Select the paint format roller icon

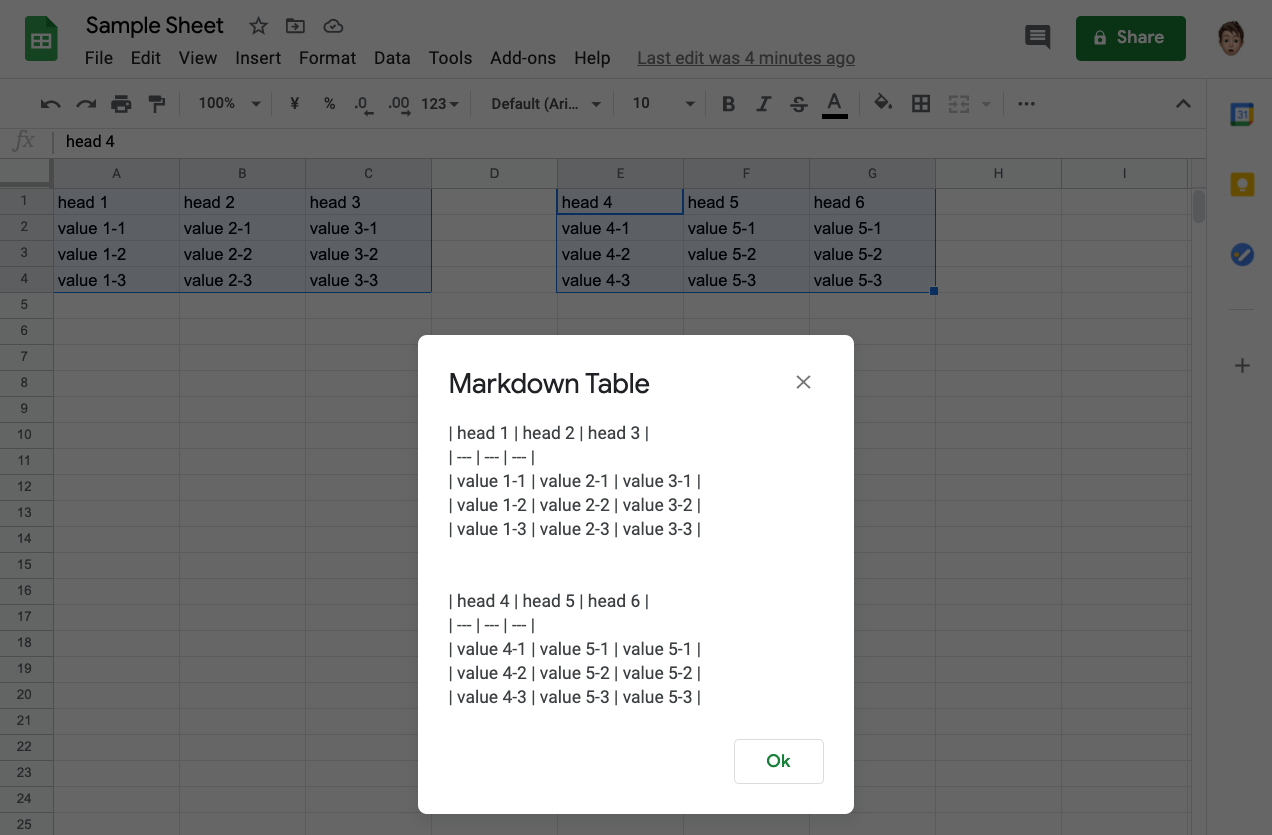(156, 104)
